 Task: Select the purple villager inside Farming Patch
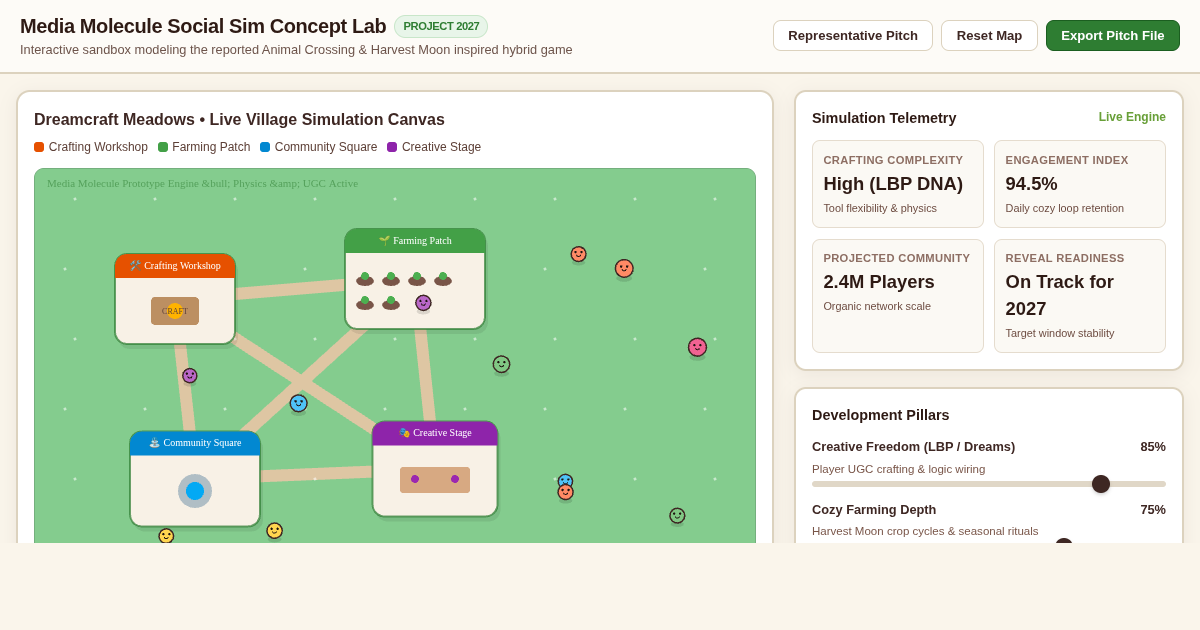click(423, 303)
